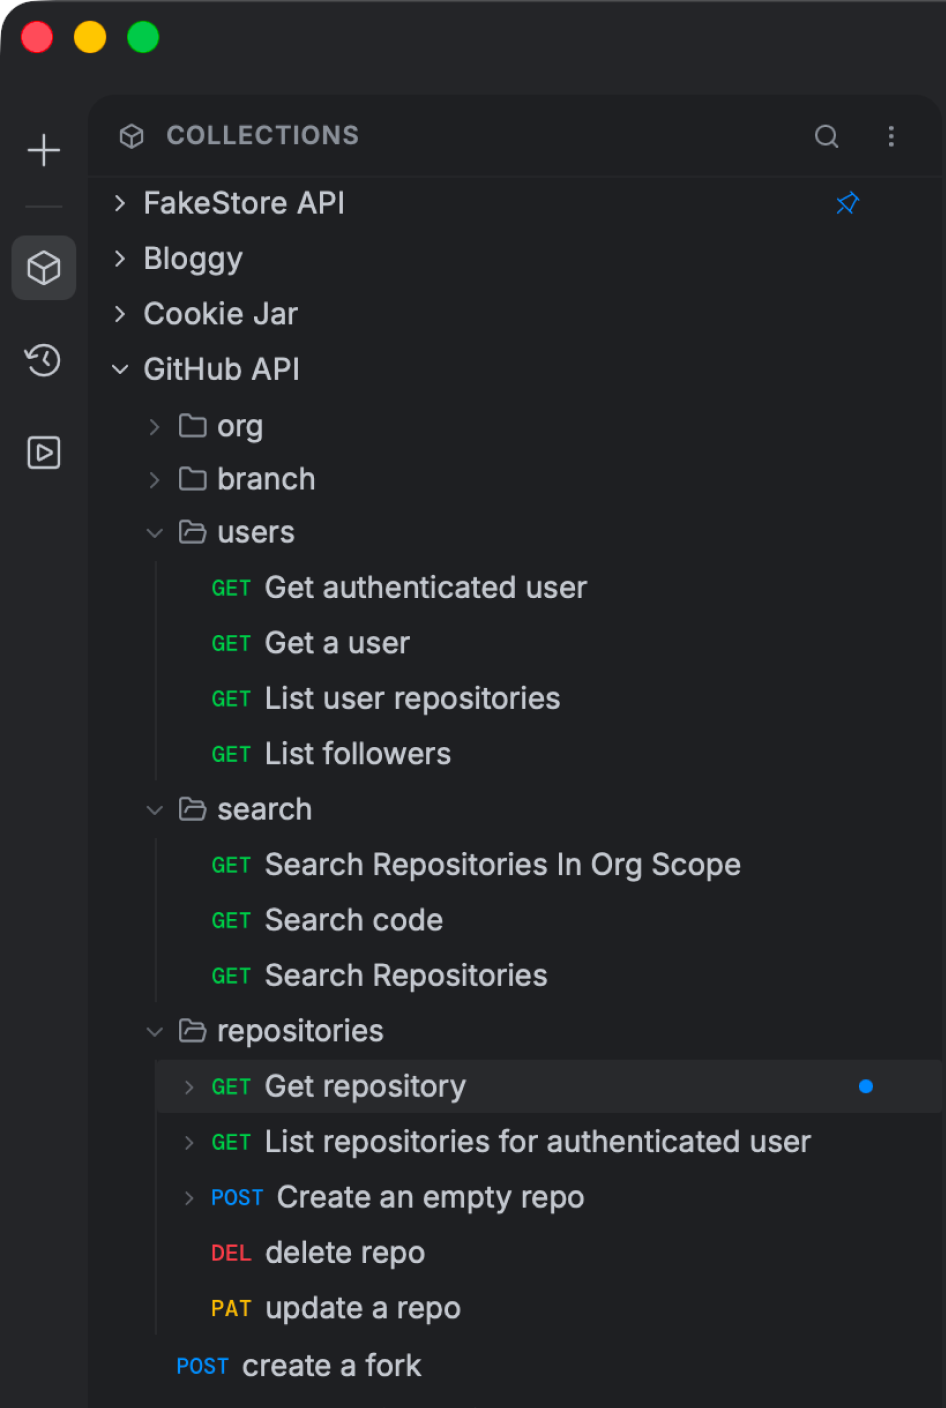Click the cube icon beside COLLECTIONS title
The width and height of the screenshot is (946, 1408).
click(x=132, y=136)
